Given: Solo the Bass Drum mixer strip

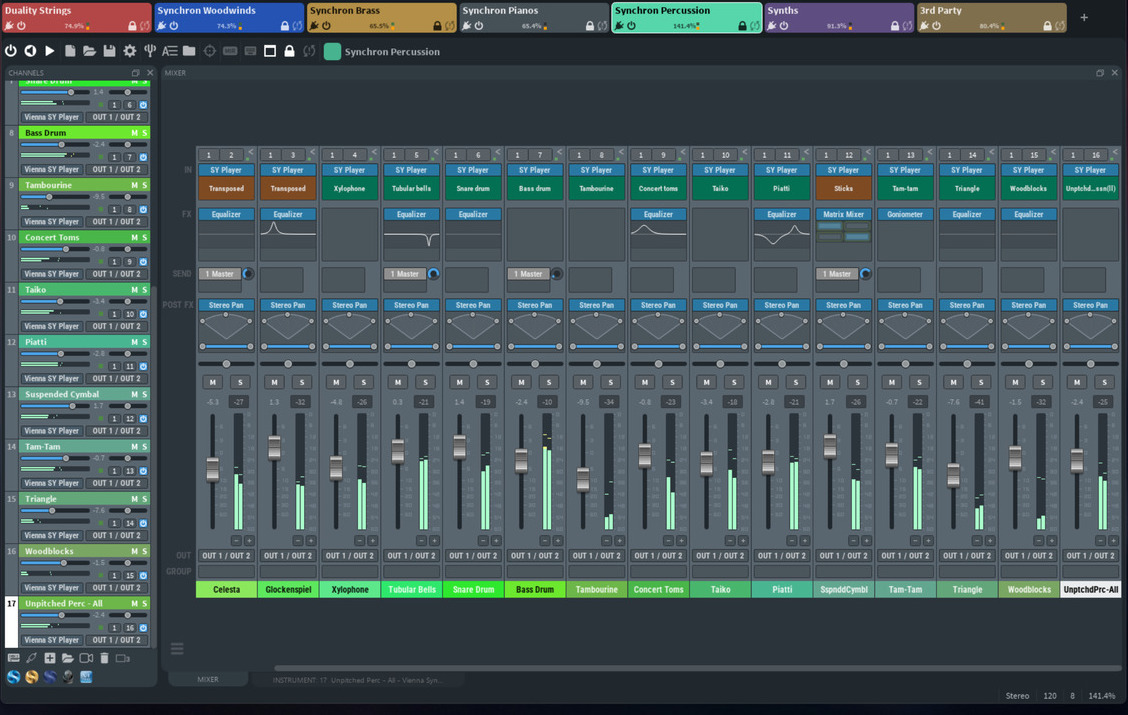Looking at the screenshot, I should [548, 382].
